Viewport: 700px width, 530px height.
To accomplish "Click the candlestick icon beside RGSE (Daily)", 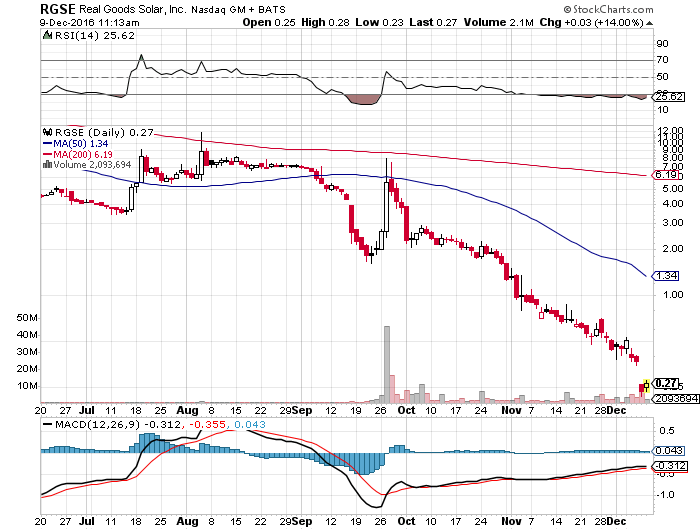I will pos(46,131).
